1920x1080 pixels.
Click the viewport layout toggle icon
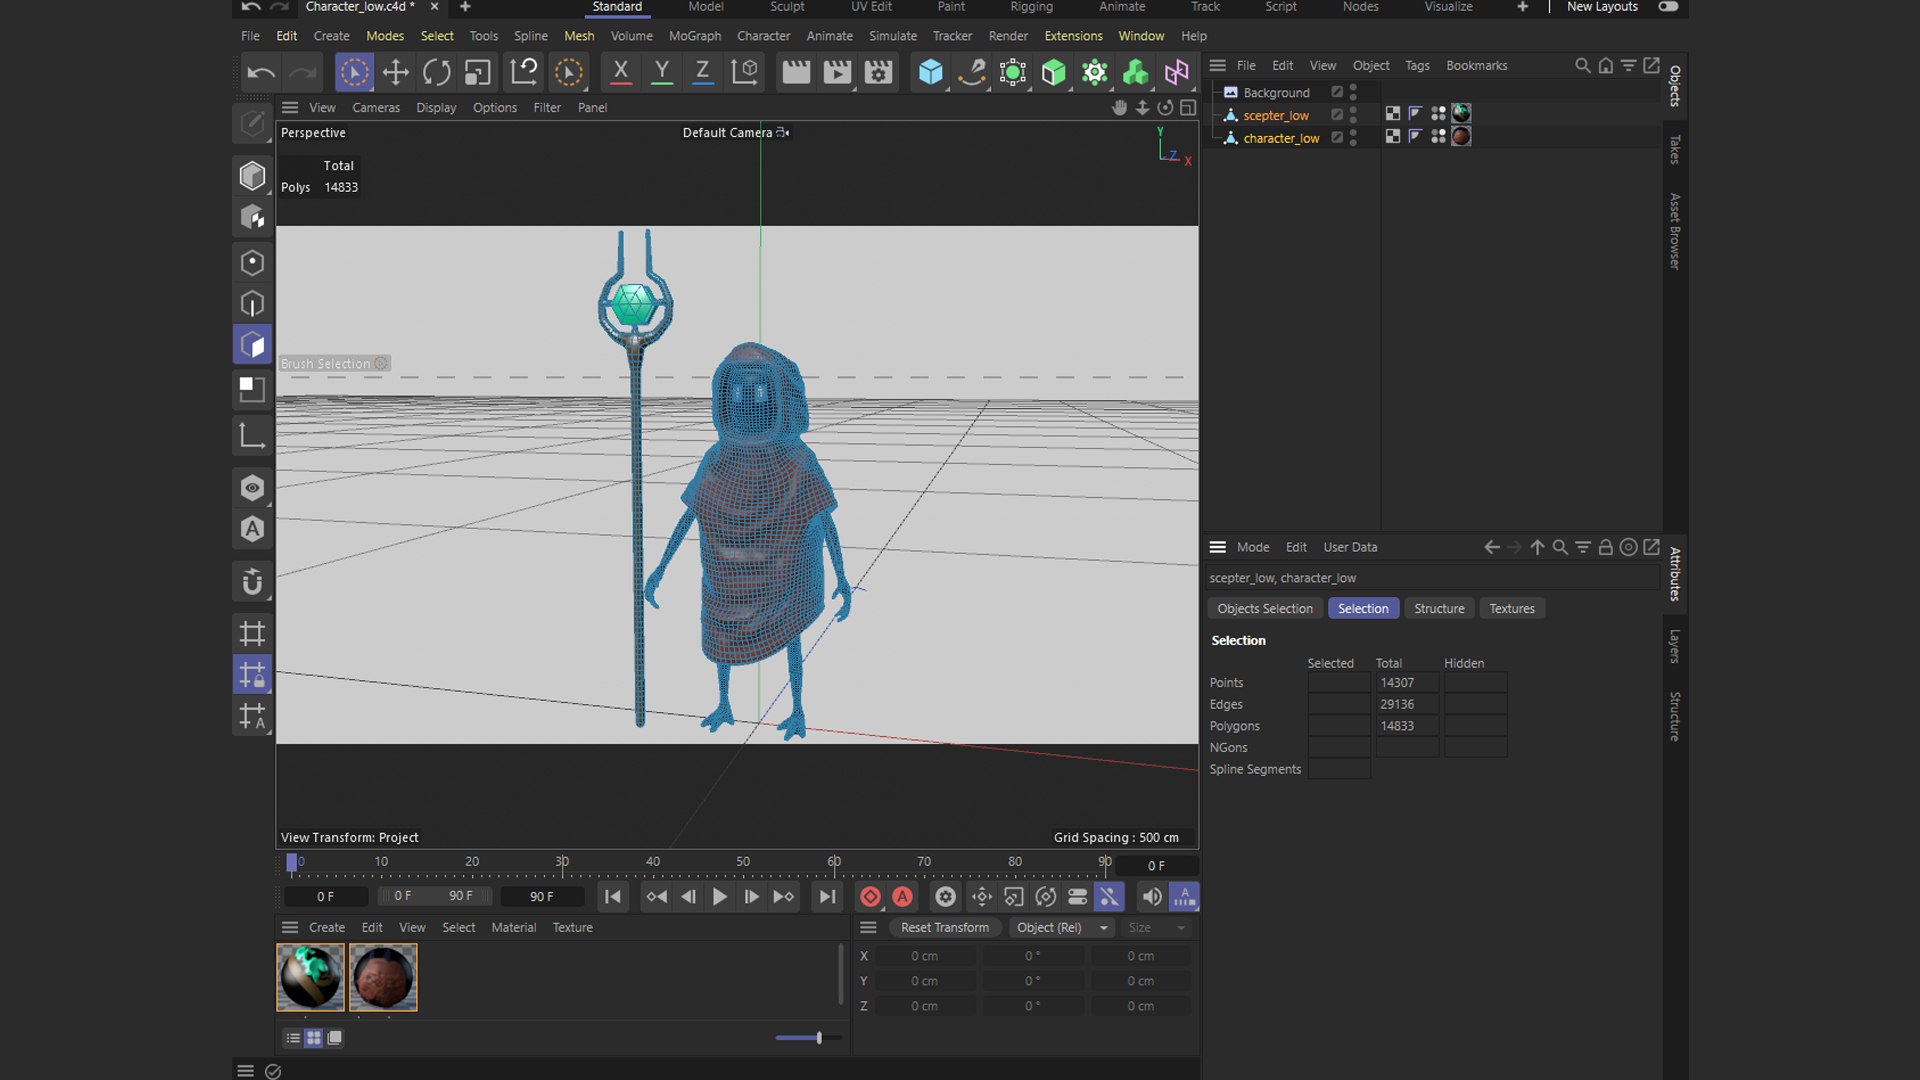click(1188, 107)
